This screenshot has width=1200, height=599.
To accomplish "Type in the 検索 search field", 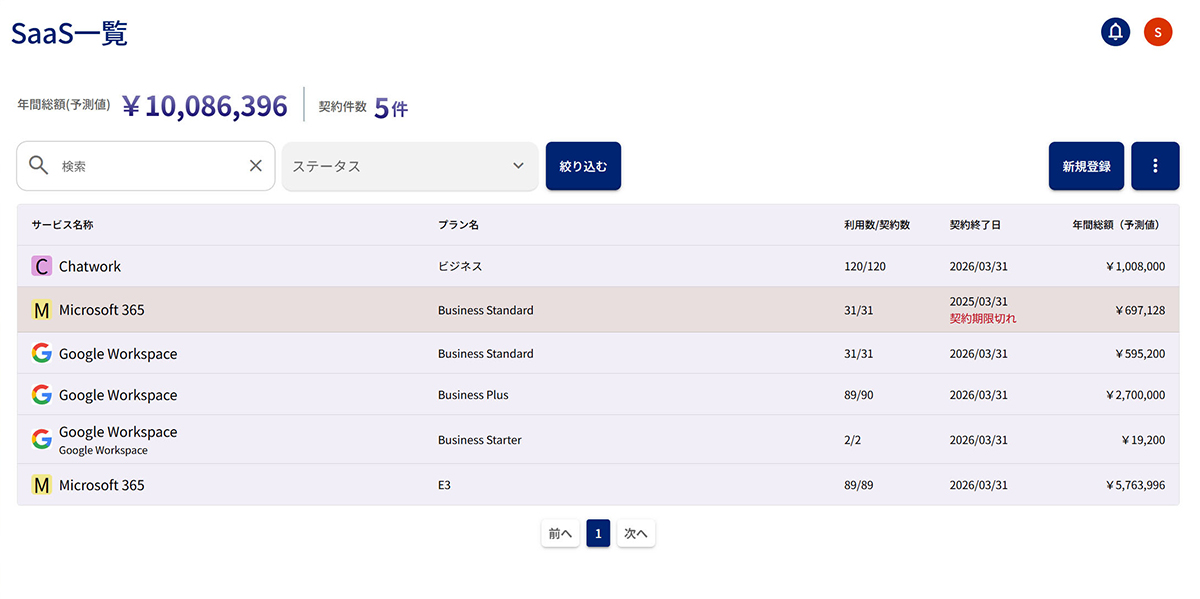I will [x=150, y=166].
